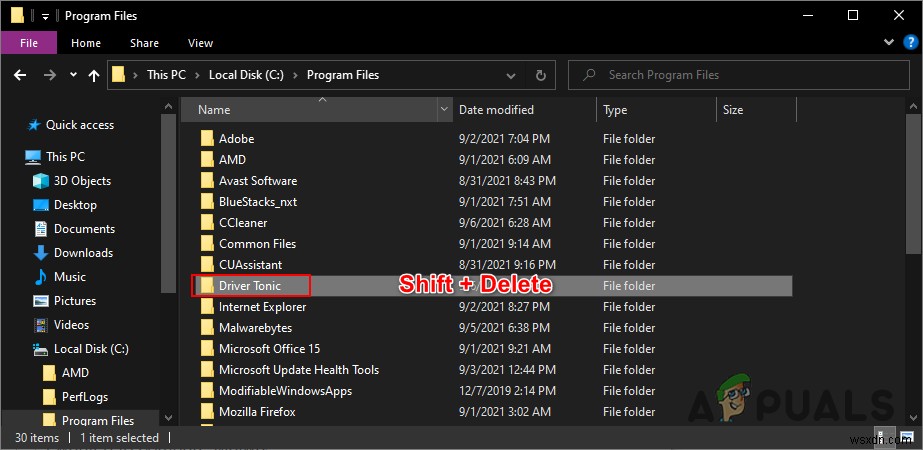Sort by the Name column header
The height and width of the screenshot is (450, 923).
310,110
